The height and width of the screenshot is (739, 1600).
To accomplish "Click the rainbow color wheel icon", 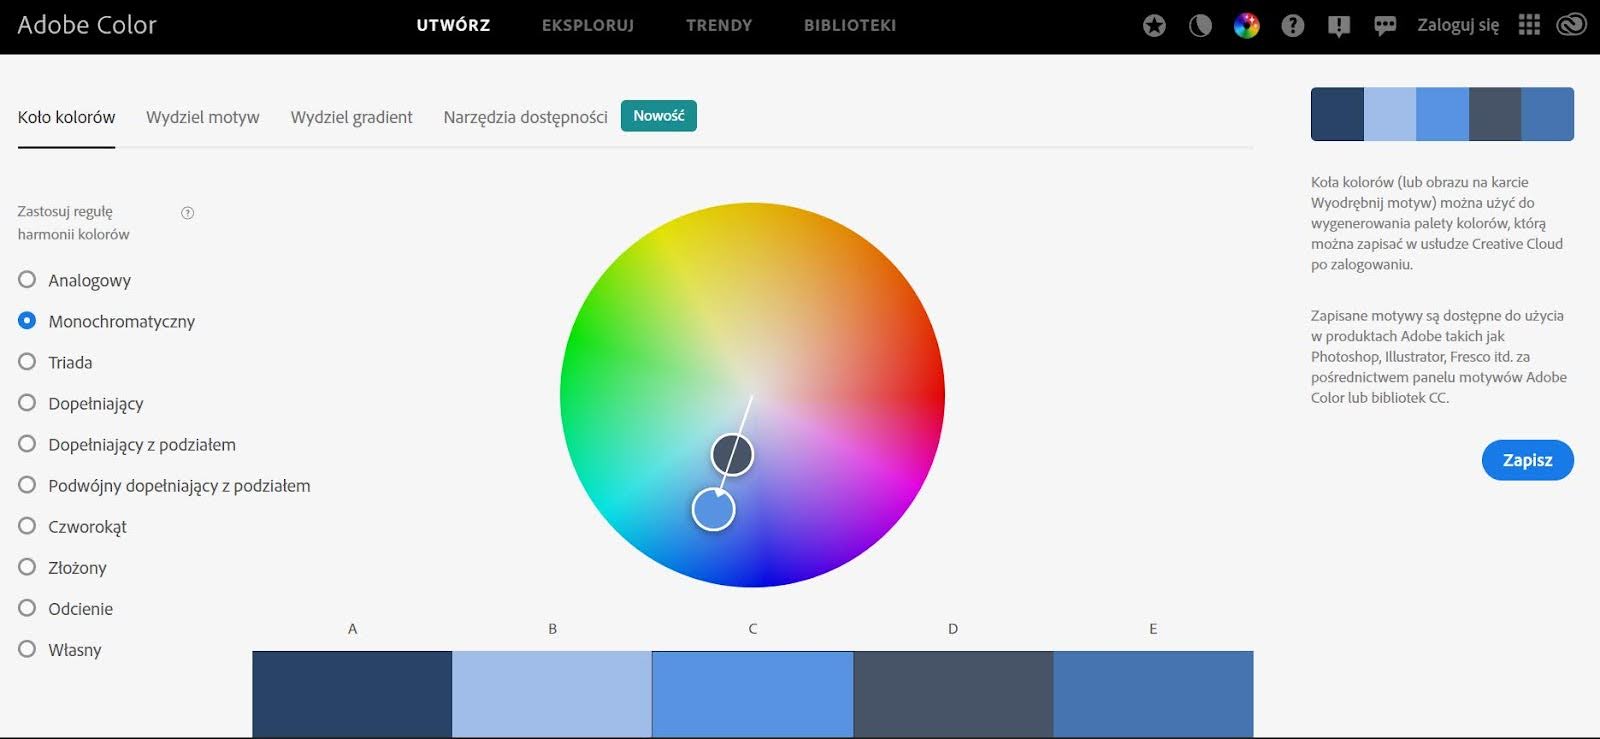I will click(x=1246, y=26).
